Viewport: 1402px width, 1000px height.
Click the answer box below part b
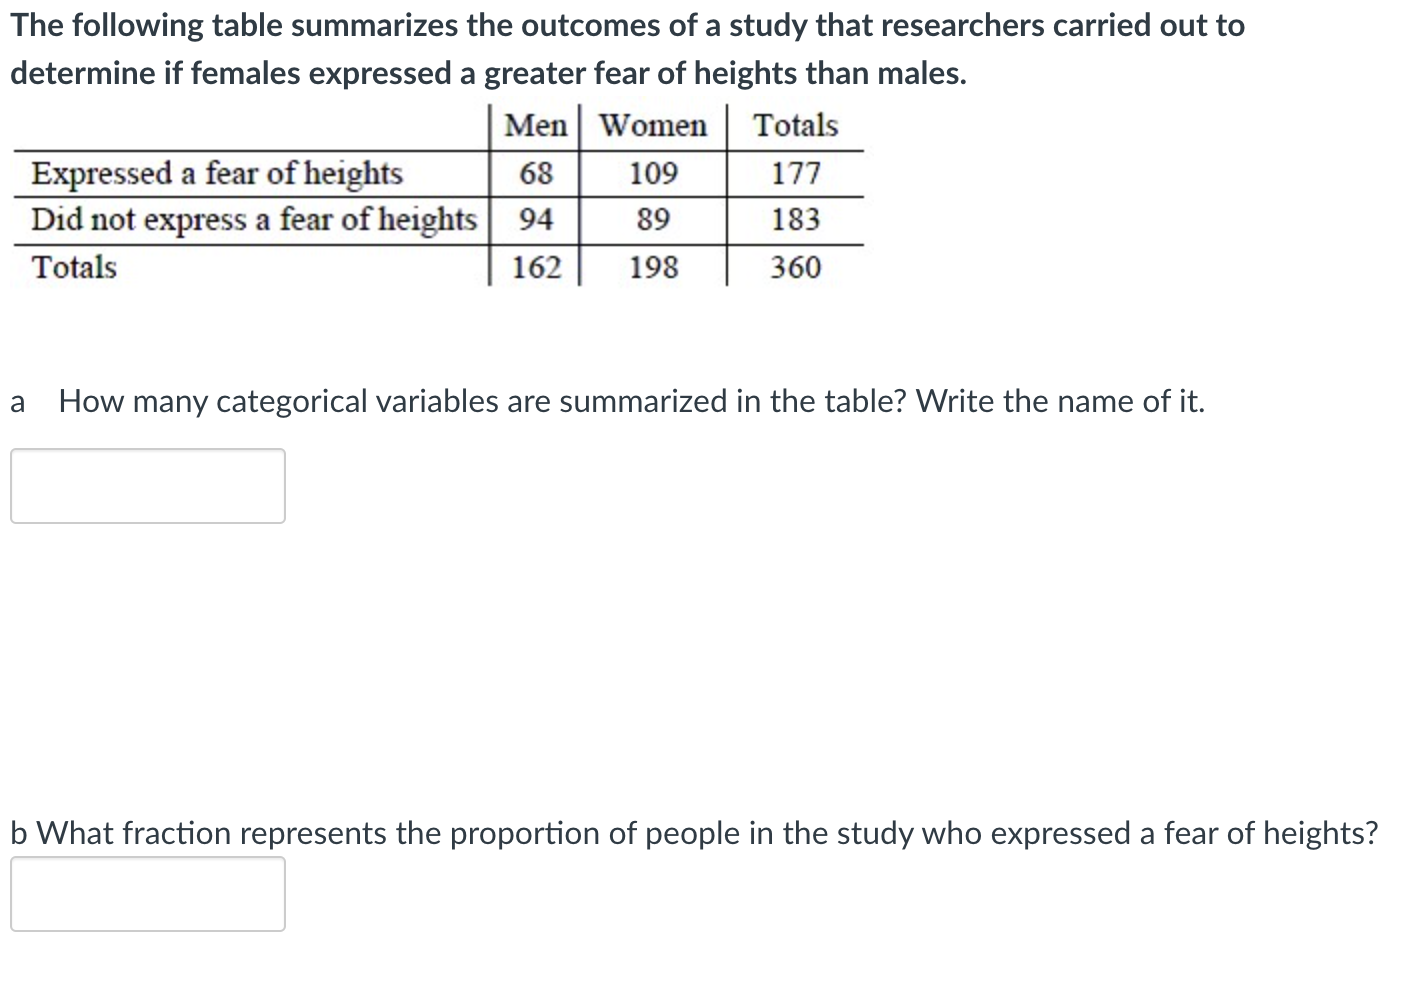(148, 894)
